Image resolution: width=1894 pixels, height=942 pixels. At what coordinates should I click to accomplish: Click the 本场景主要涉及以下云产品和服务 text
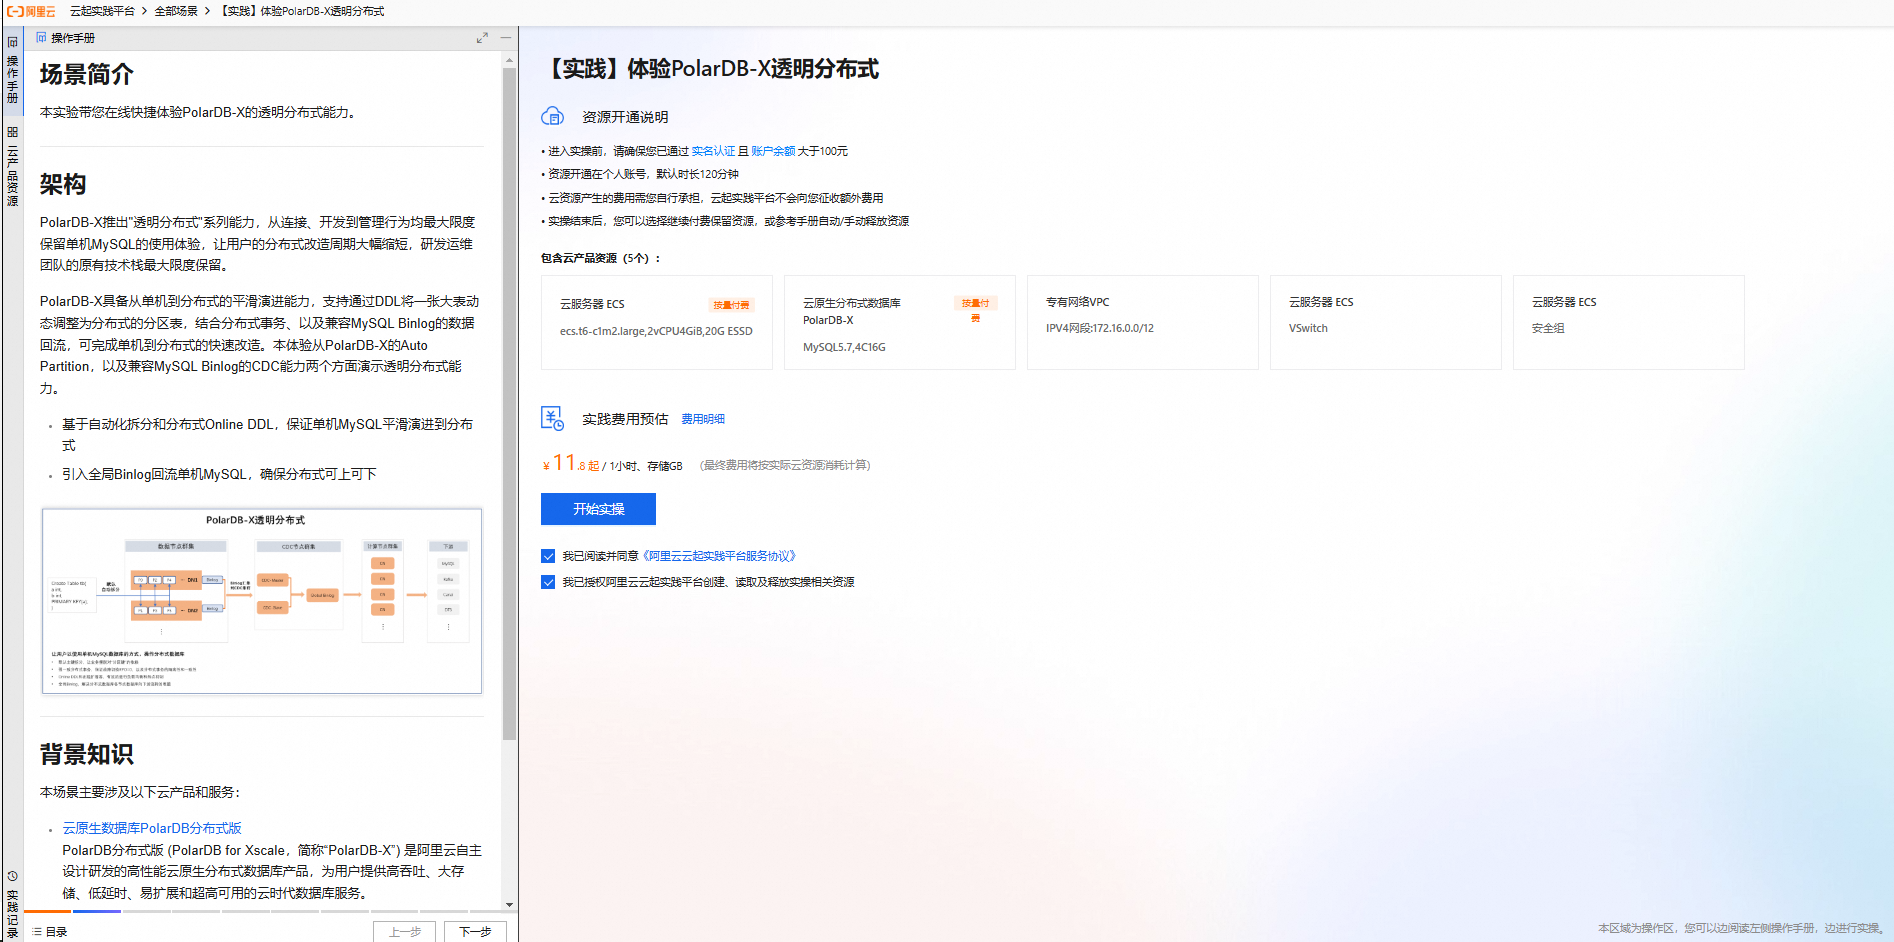click(x=140, y=792)
